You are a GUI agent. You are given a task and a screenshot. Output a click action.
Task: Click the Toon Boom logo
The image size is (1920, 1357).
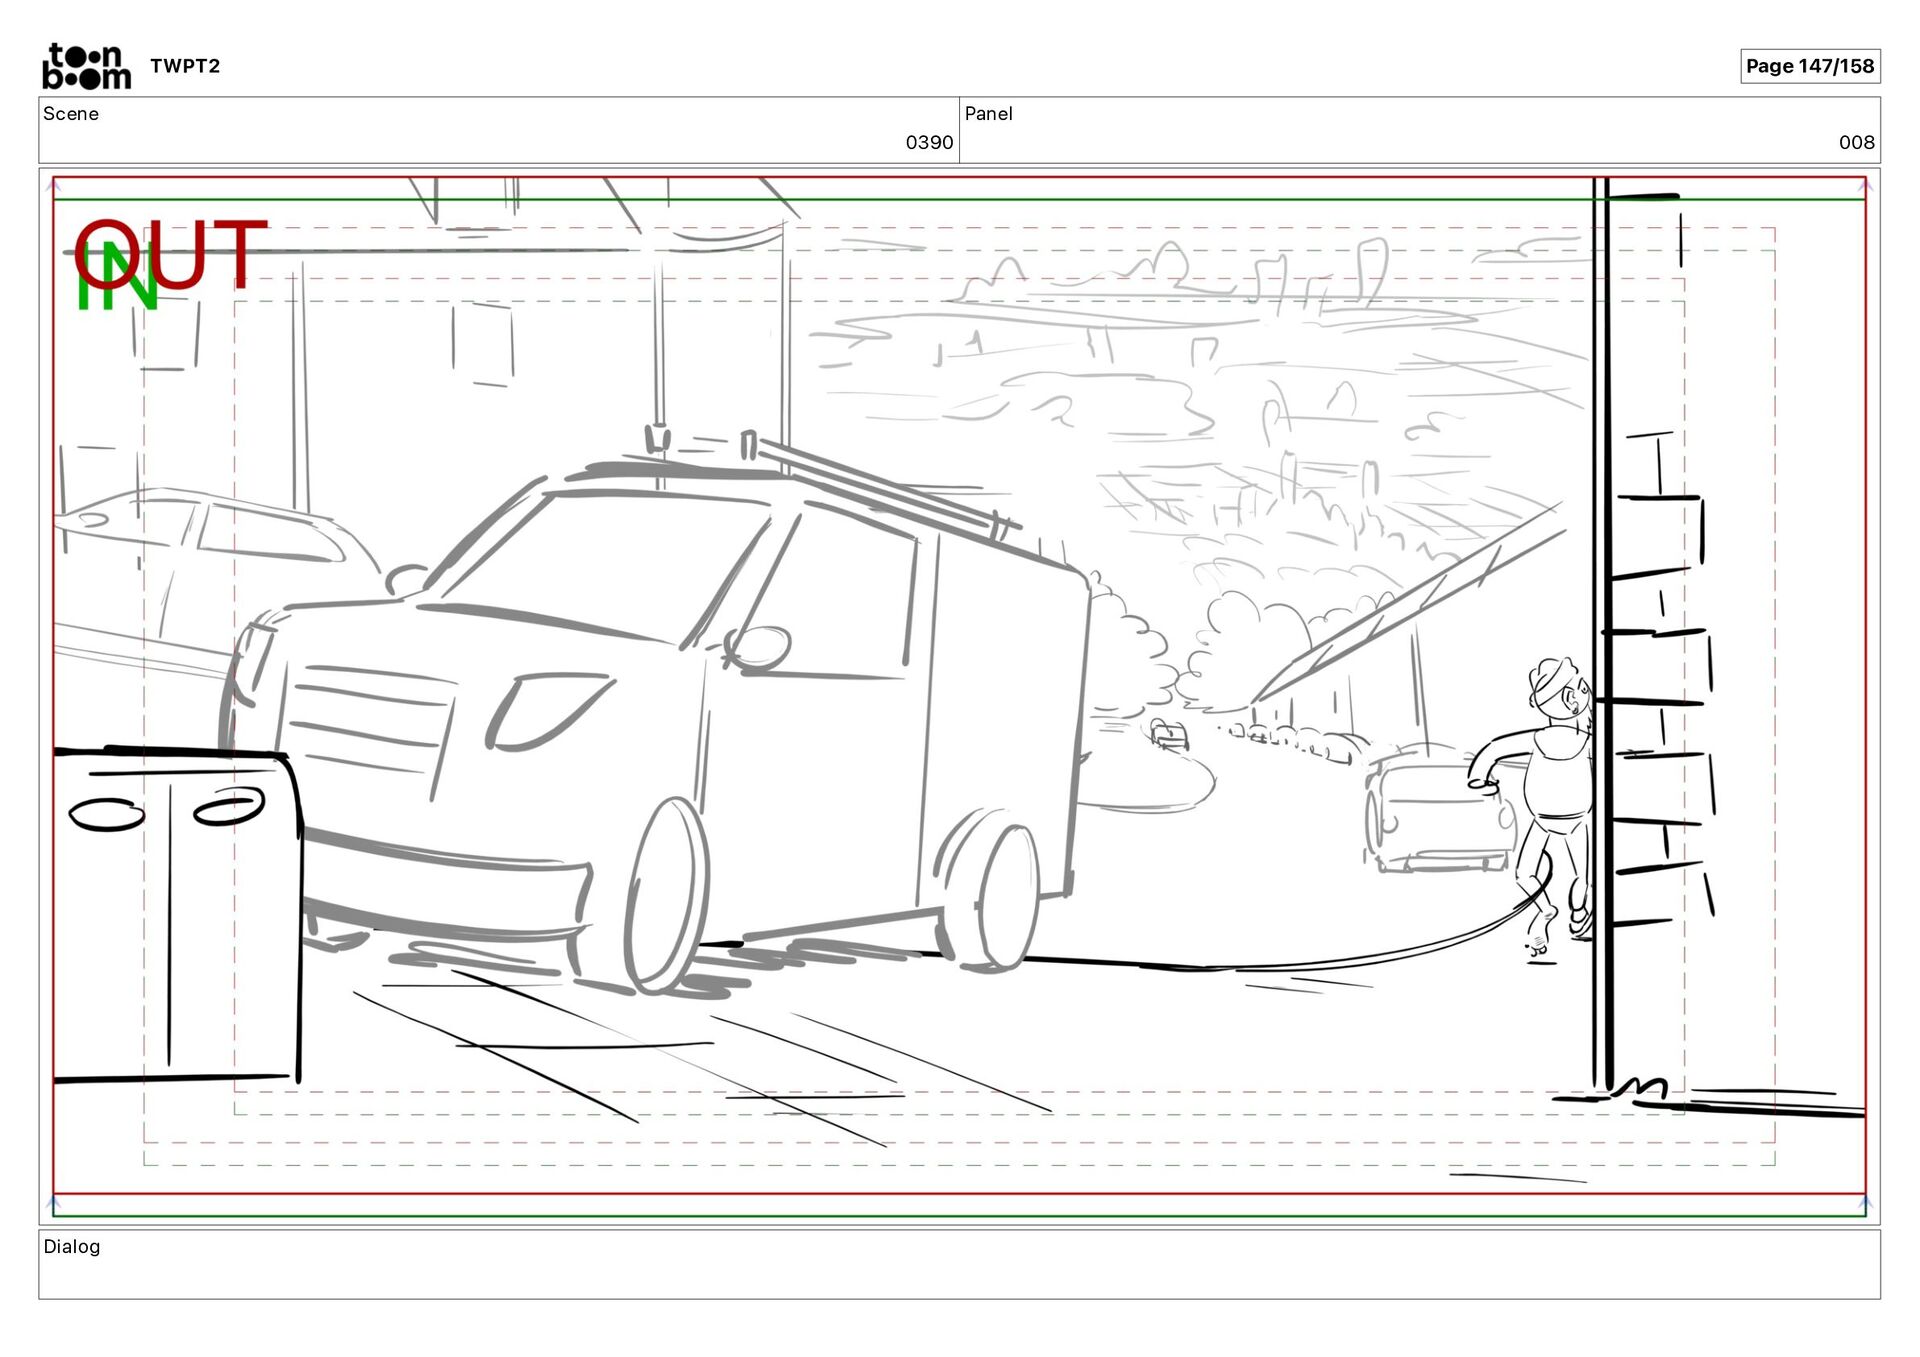point(86,66)
